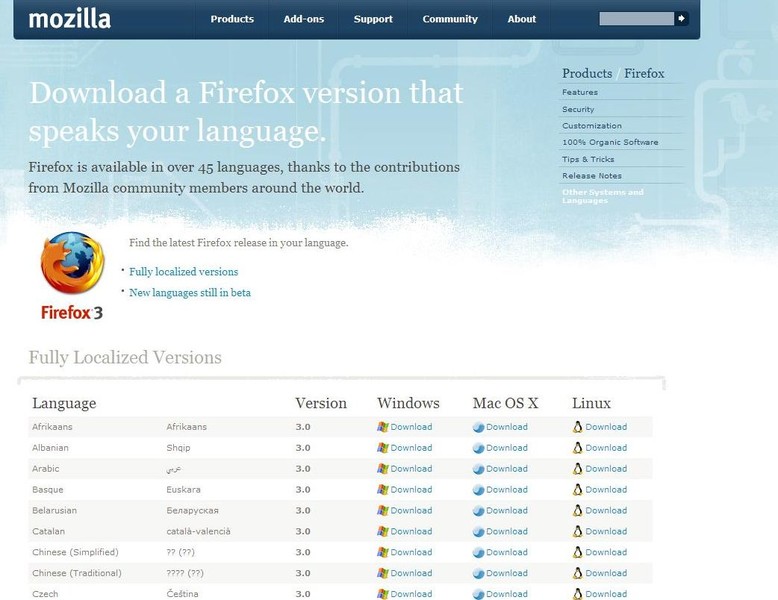Click the Language column header

coord(64,403)
